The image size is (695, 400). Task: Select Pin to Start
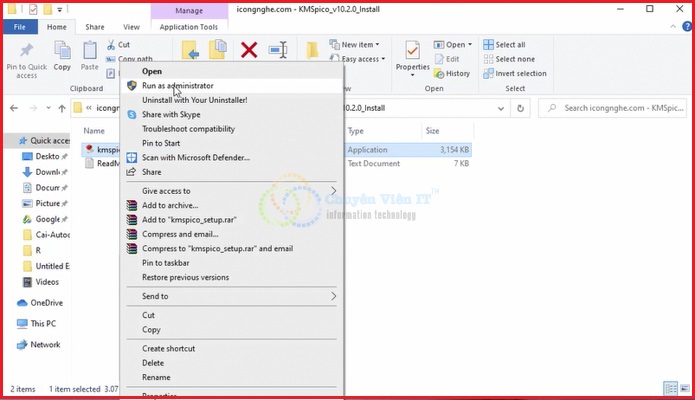[231, 143]
